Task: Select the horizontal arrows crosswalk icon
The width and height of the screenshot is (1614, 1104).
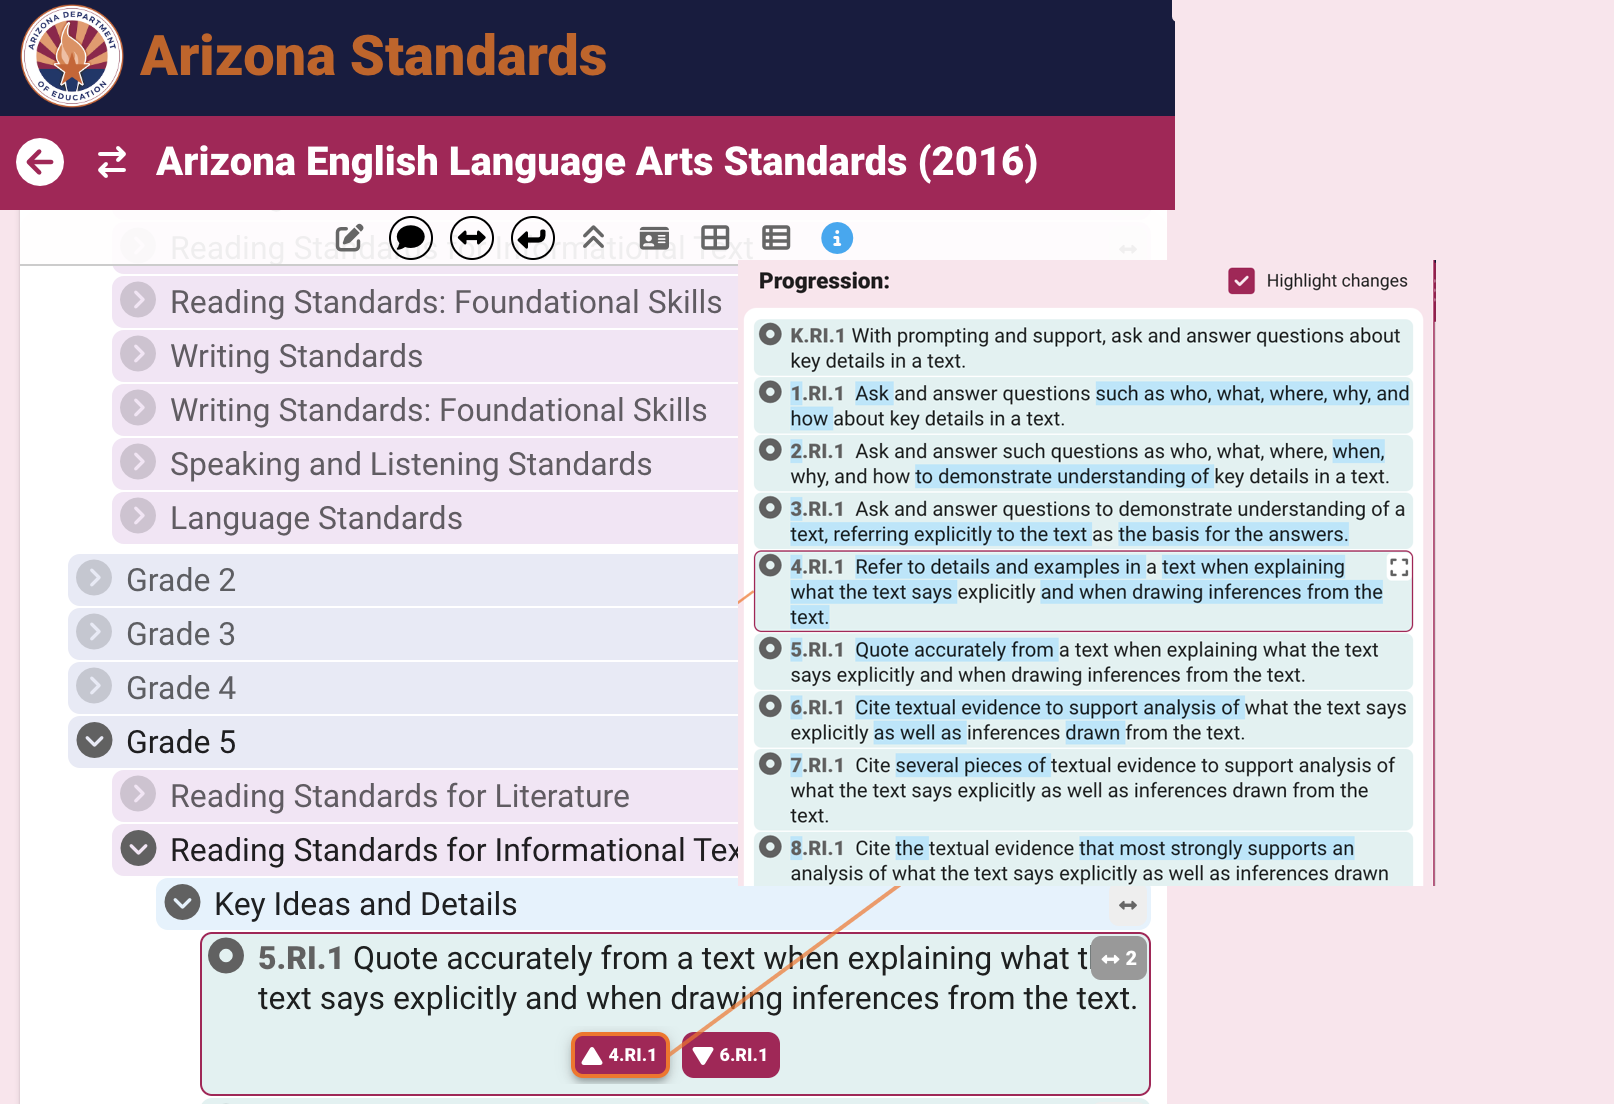Action: click(471, 238)
